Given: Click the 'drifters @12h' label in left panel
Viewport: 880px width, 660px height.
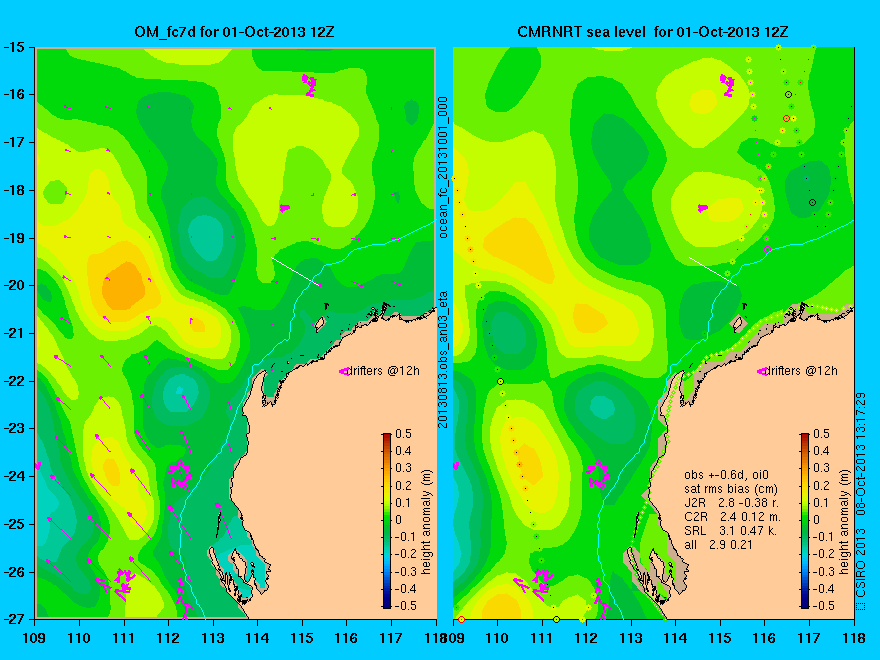Looking at the screenshot, I should point(383,371).
